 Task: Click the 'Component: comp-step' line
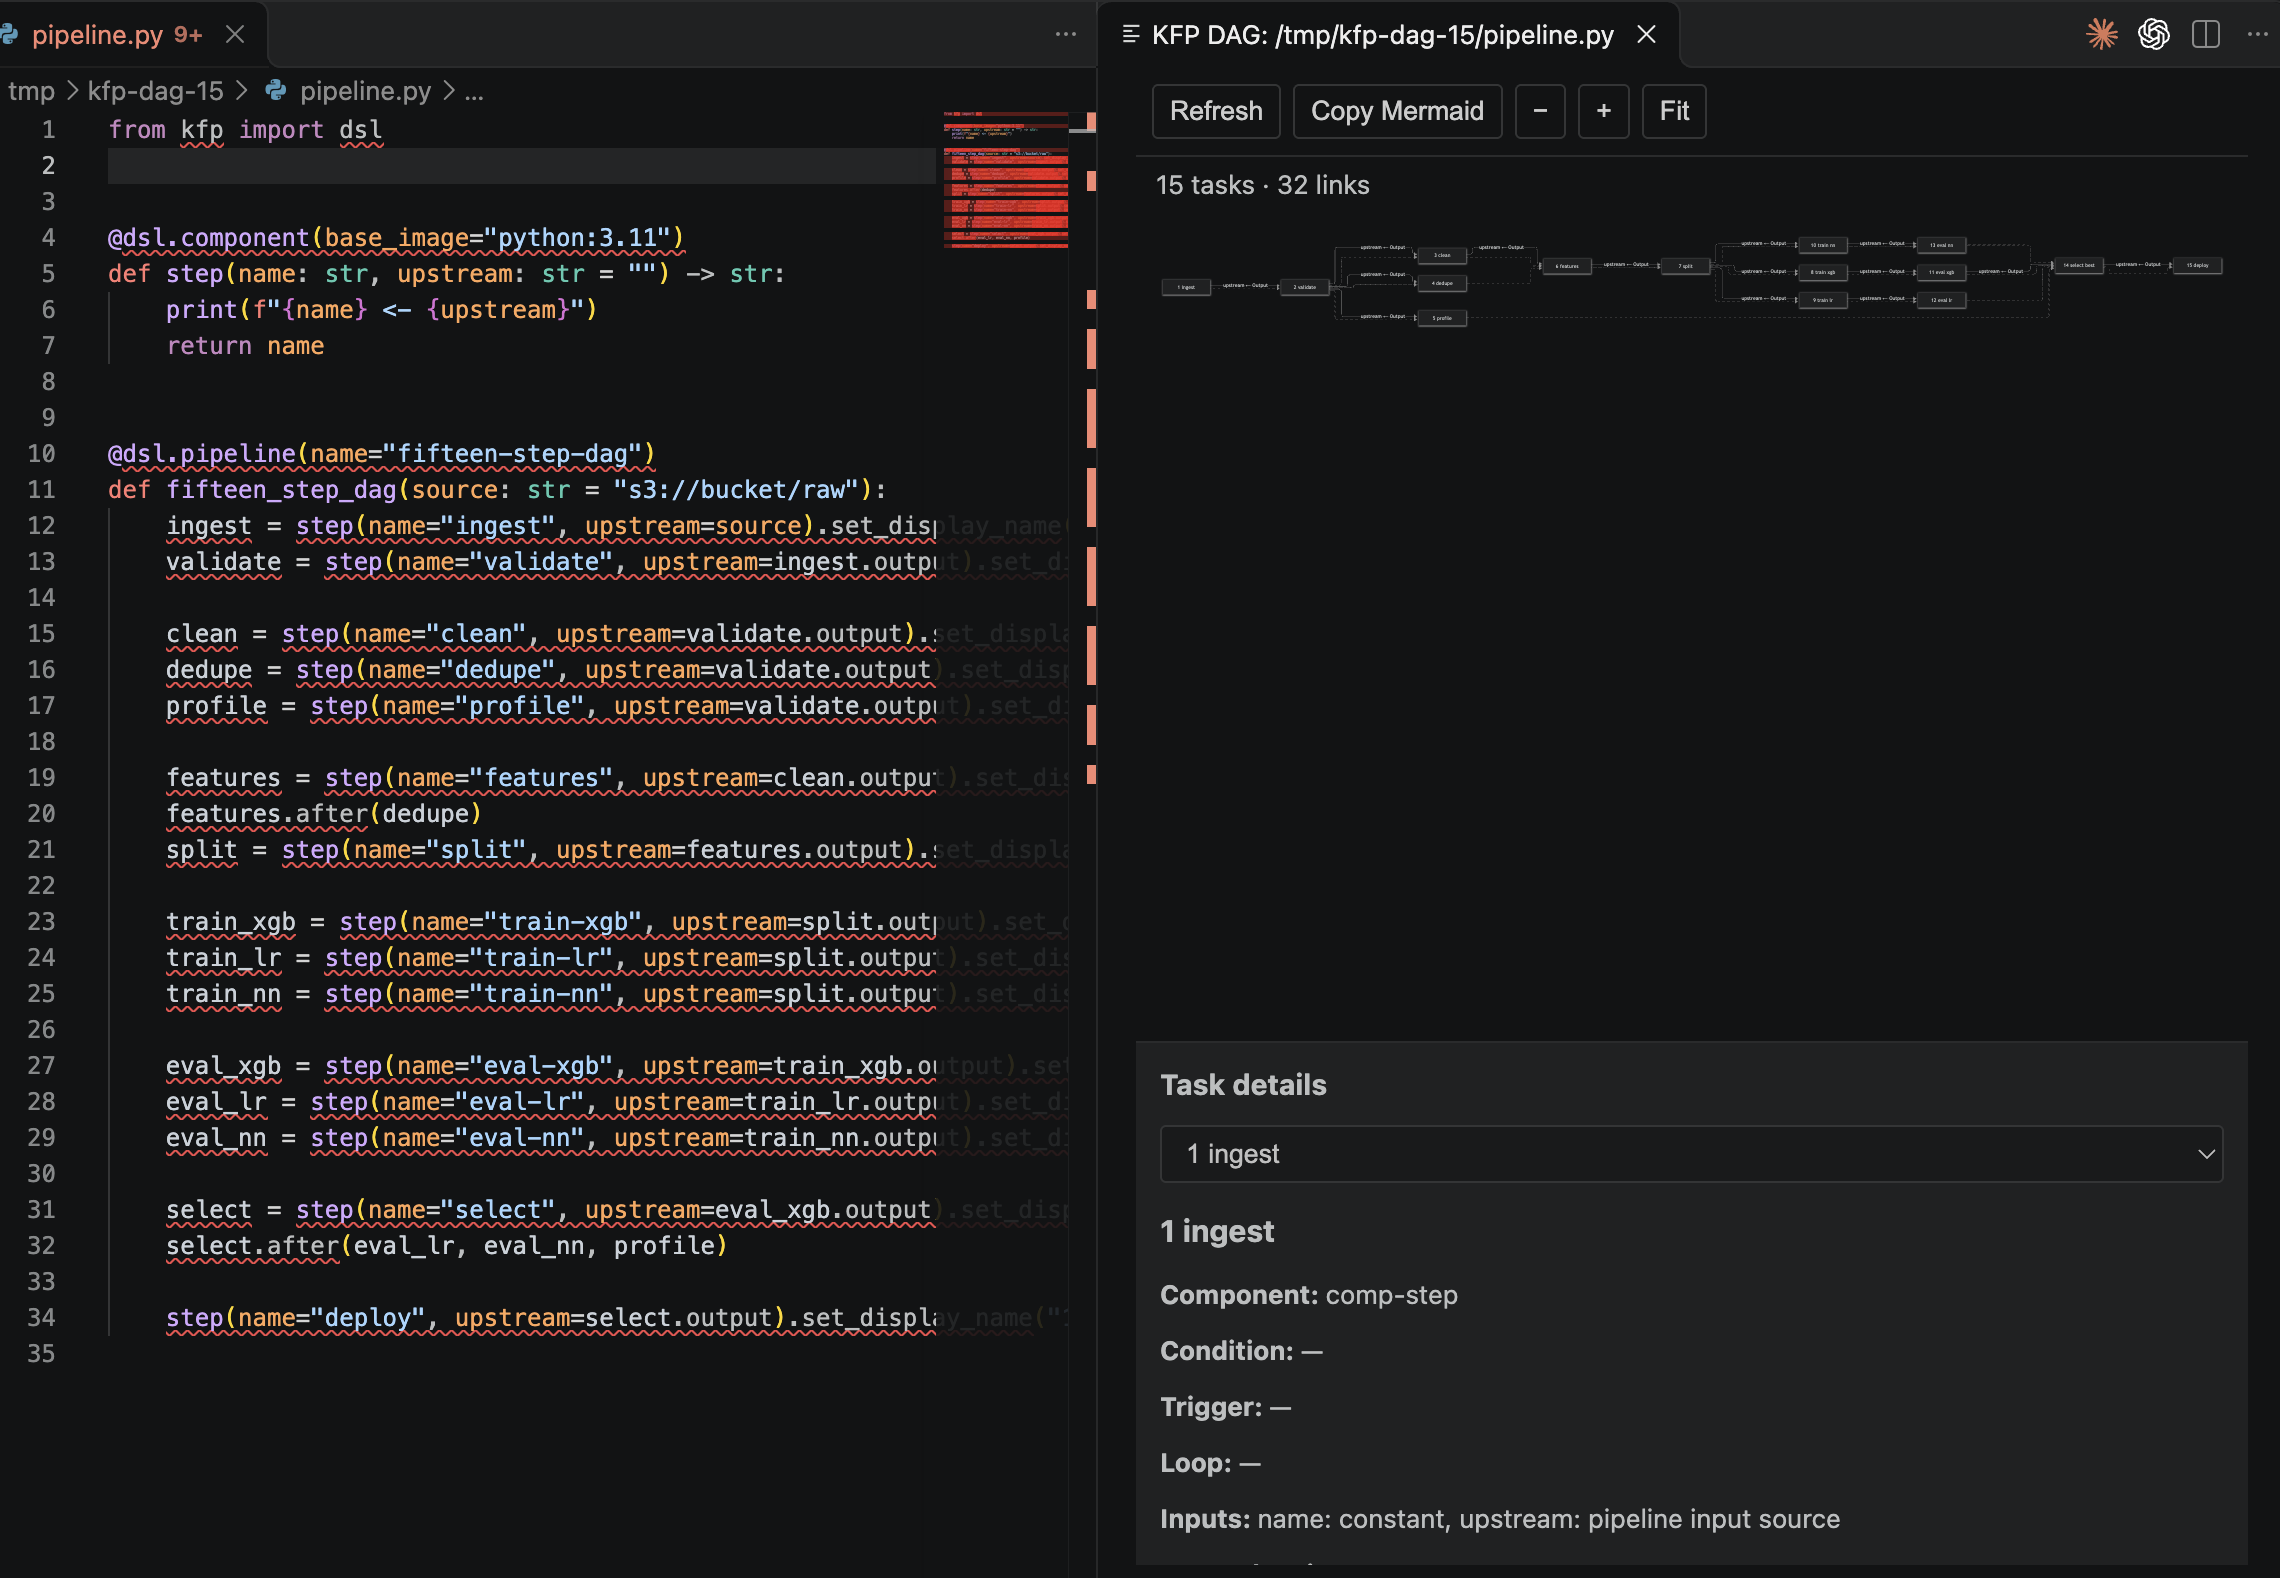pyautogui.click(x=1308, y=1295)
